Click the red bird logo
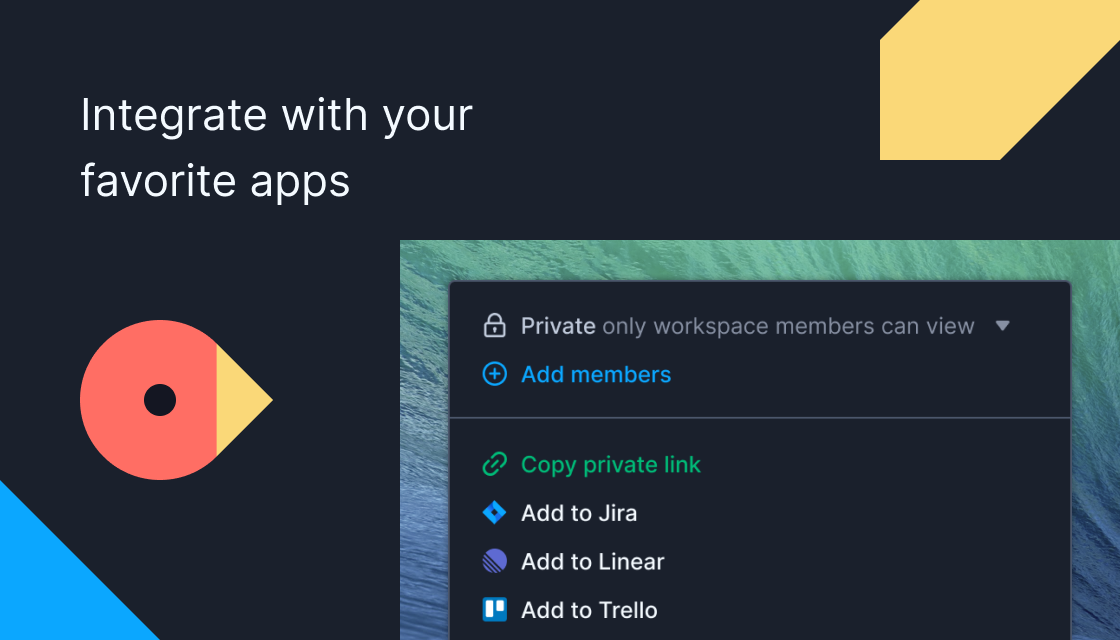 pos(176,400)
